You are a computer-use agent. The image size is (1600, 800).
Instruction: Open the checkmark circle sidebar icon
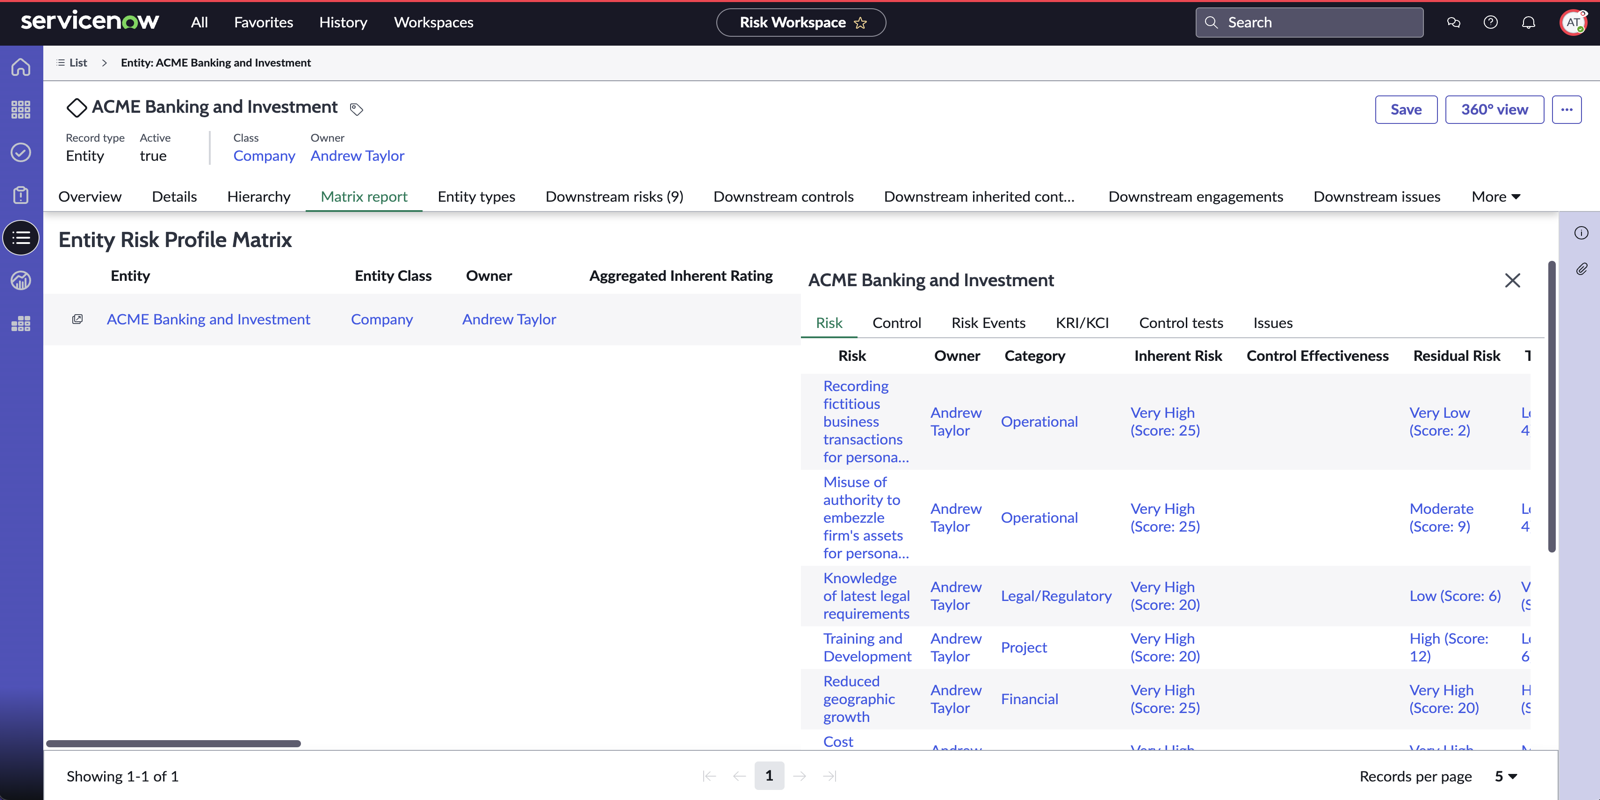point(21,152)
